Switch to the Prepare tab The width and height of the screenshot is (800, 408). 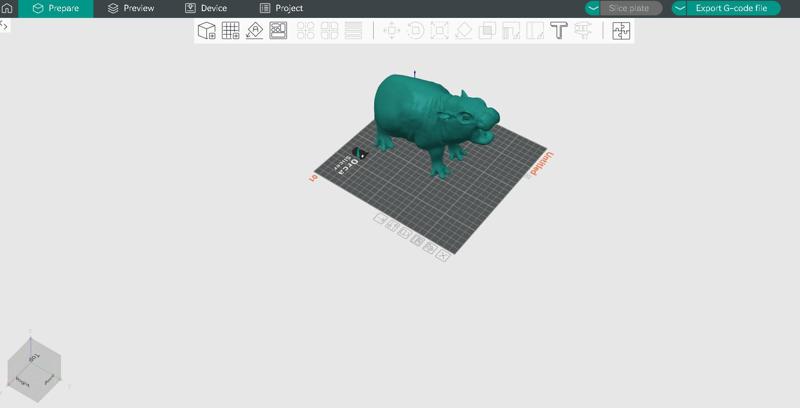point(56,9)
